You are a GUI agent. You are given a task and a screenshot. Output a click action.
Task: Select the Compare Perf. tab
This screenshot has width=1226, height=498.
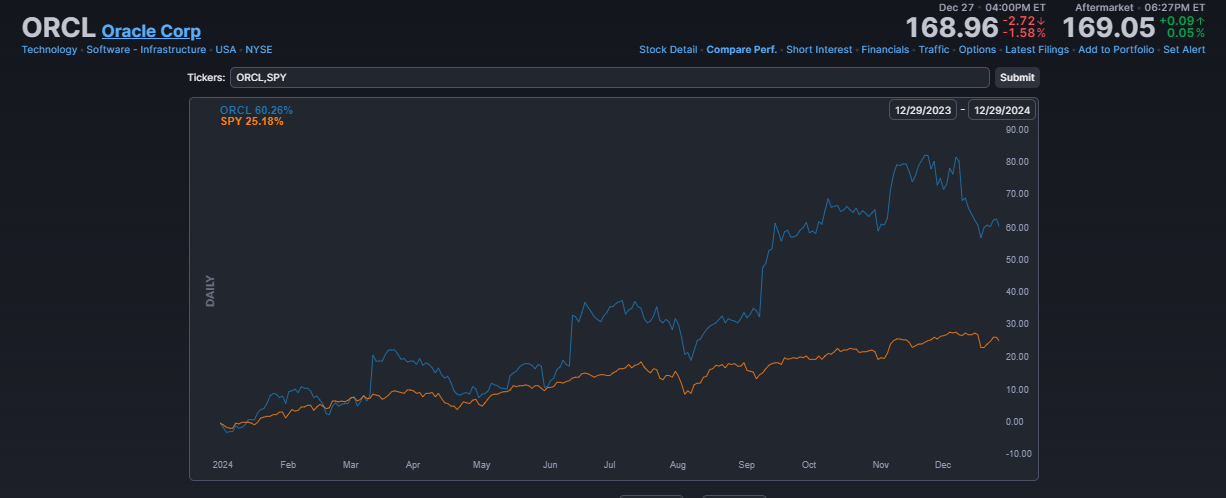[x=742, y=49]
